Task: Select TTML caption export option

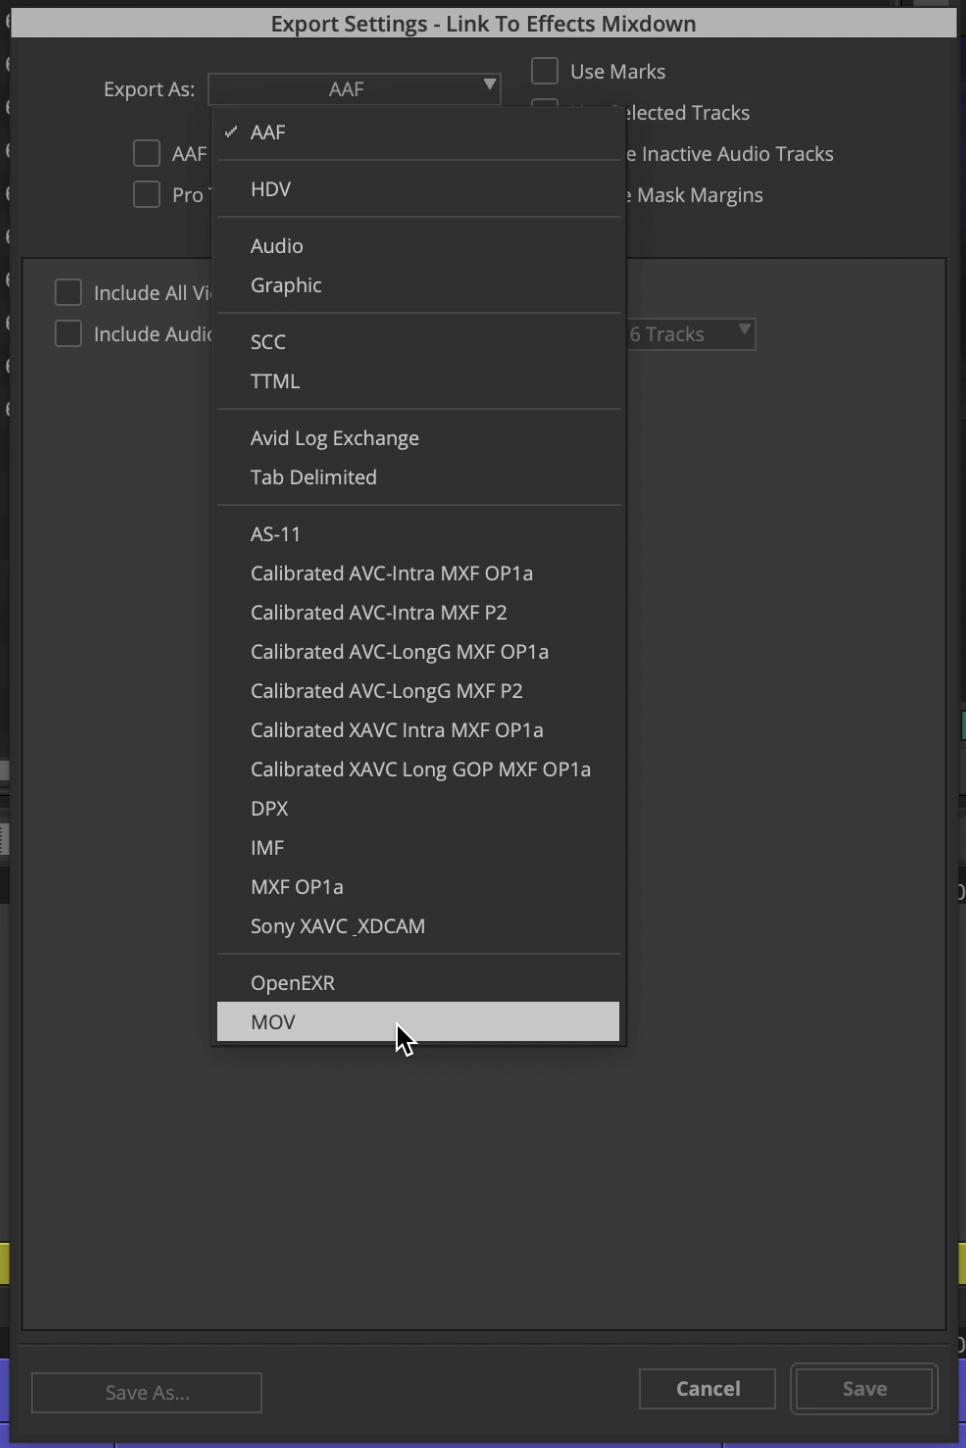Action: [418, 381]
